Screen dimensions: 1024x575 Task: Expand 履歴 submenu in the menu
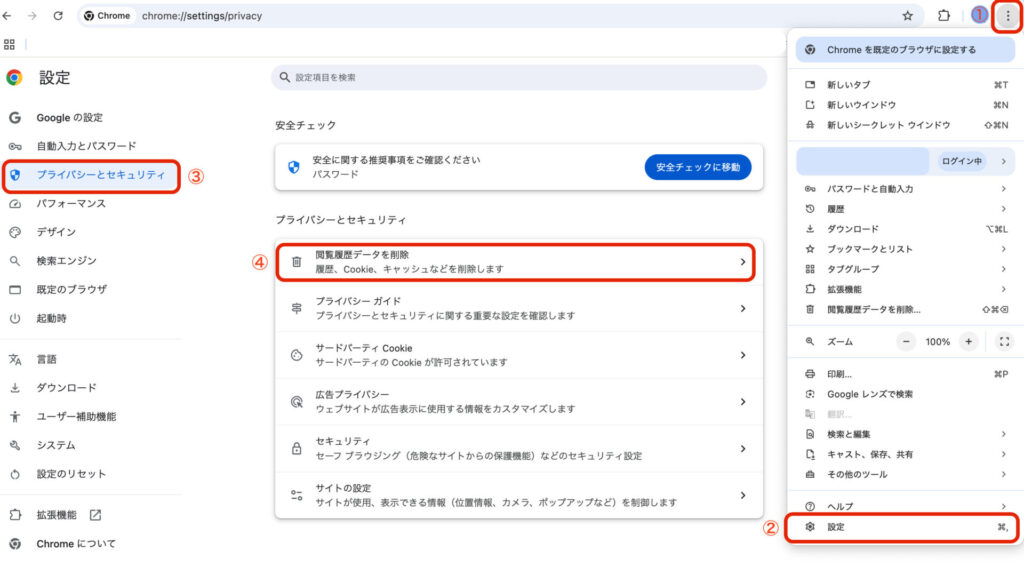[905, 209]
